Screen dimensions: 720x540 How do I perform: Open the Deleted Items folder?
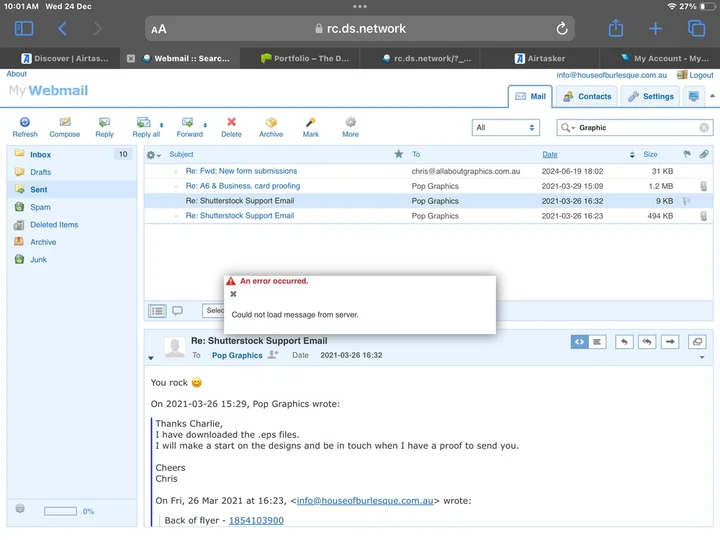72,225
